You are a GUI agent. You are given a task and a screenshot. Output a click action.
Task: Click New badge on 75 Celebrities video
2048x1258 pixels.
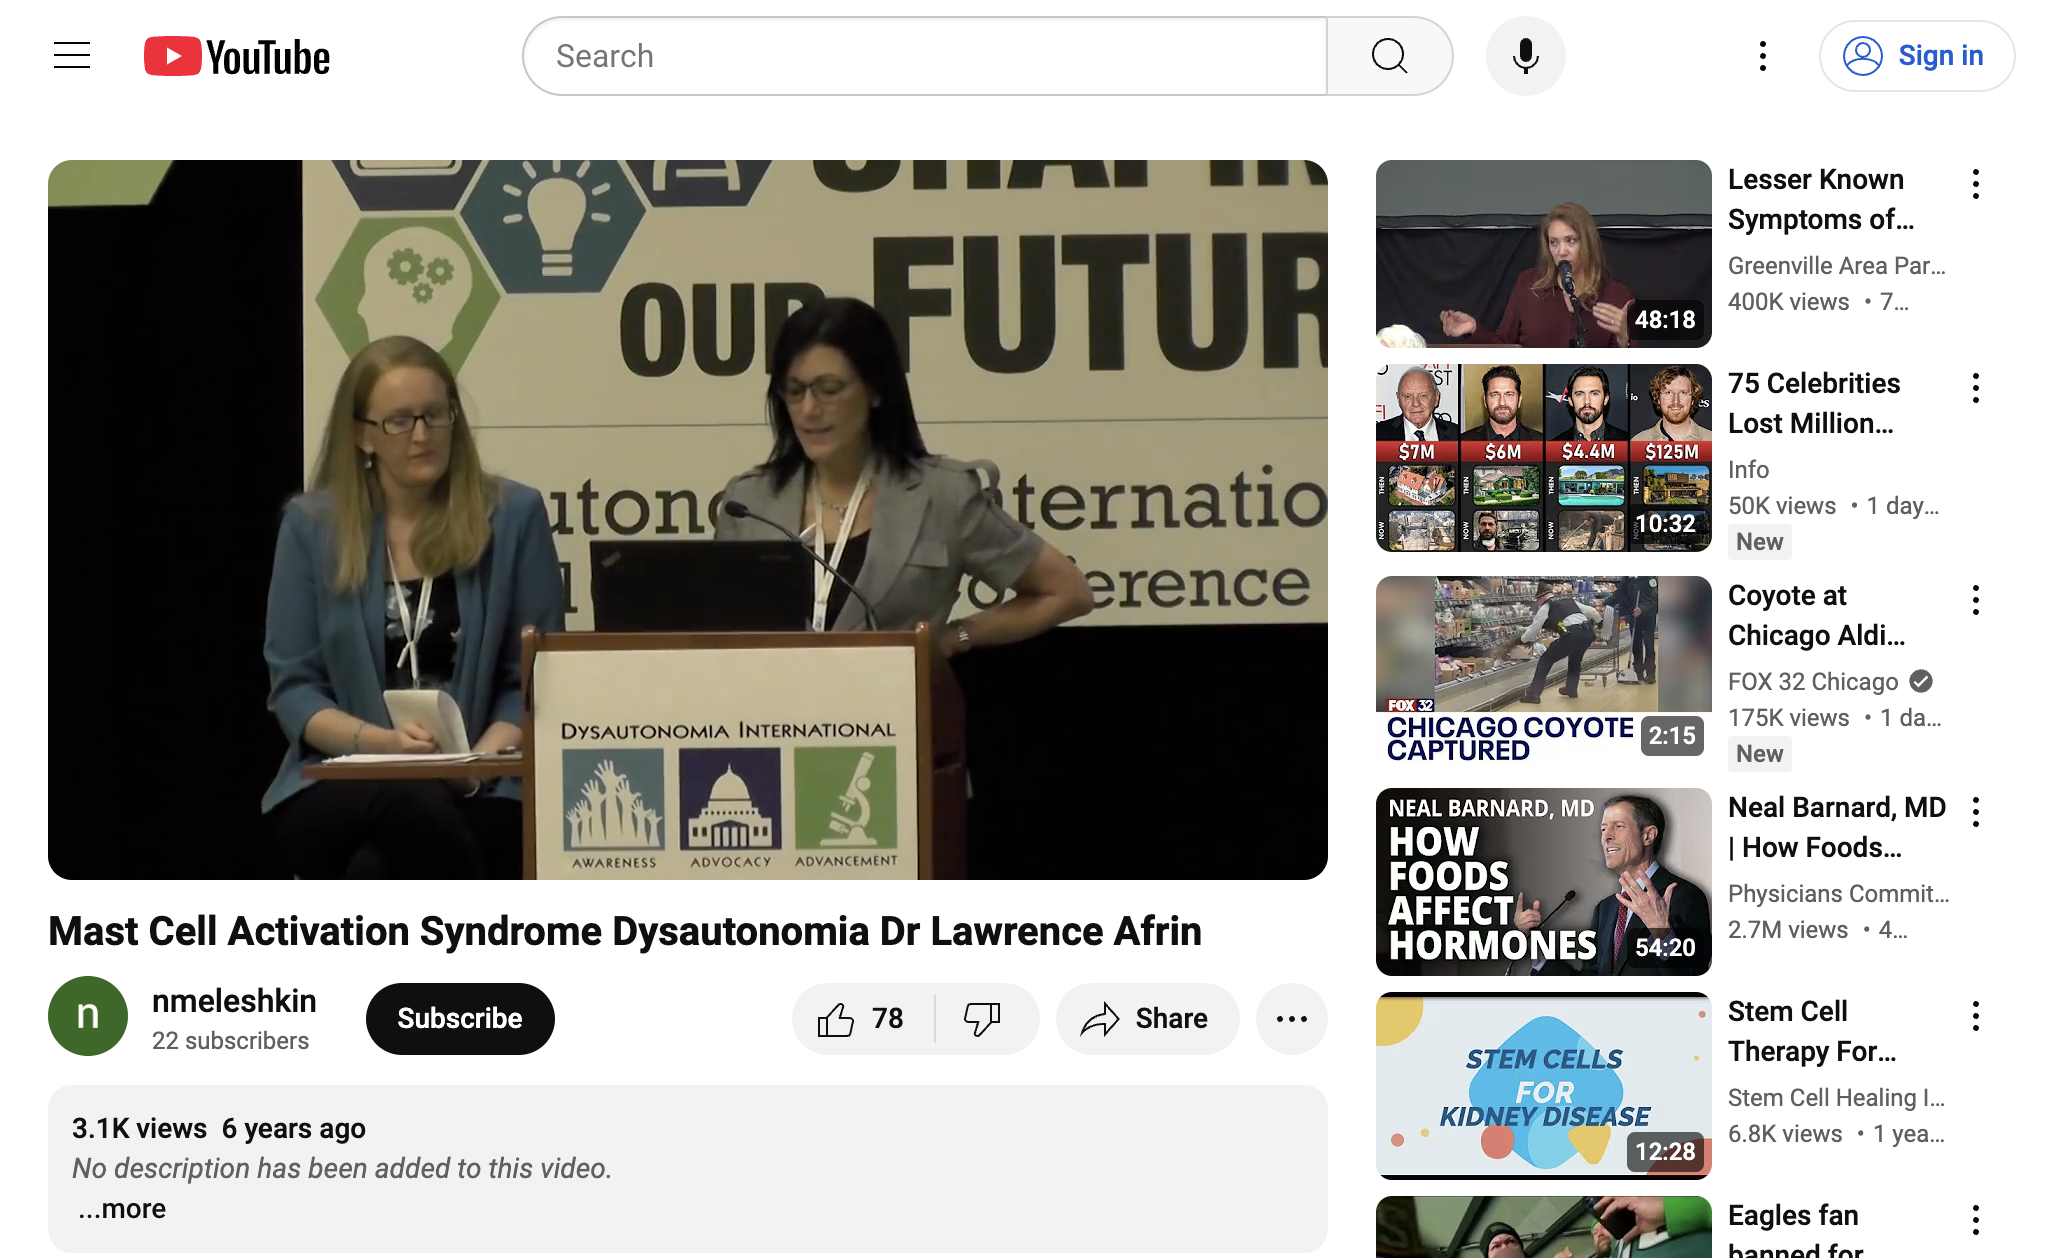click(x=1759, y=542)
